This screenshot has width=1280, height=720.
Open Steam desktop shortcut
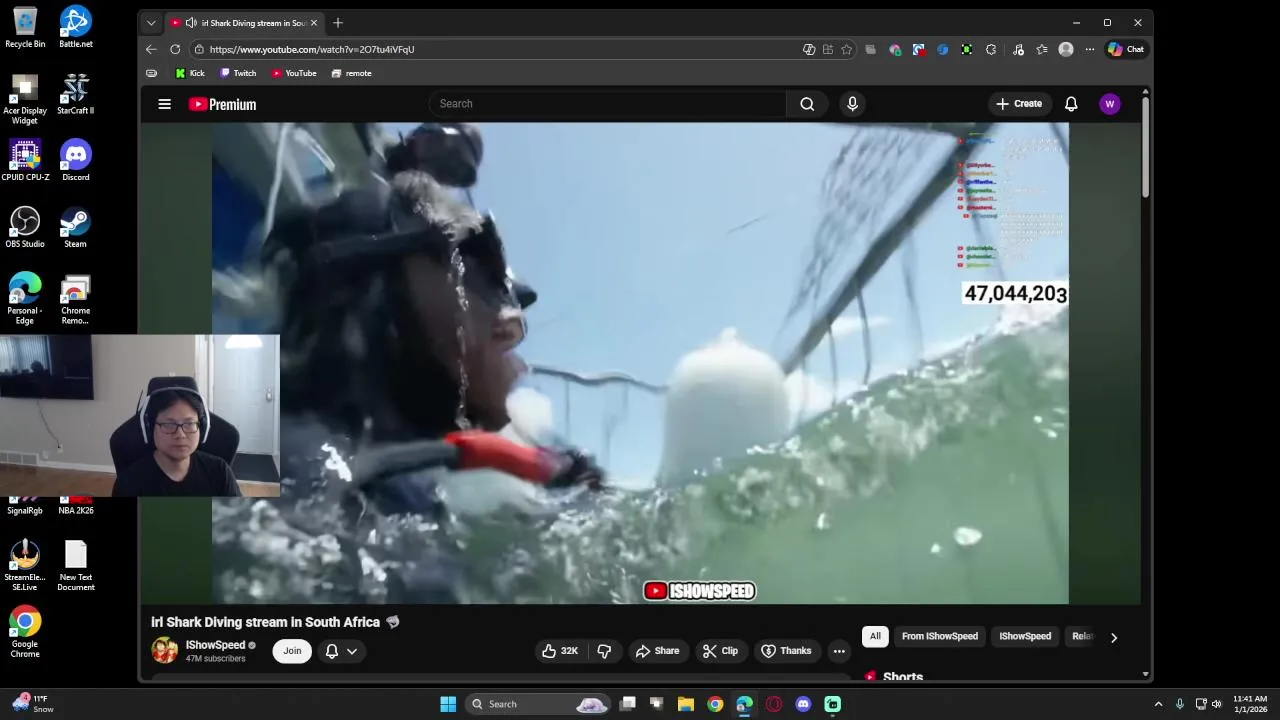tap(76, 227)
